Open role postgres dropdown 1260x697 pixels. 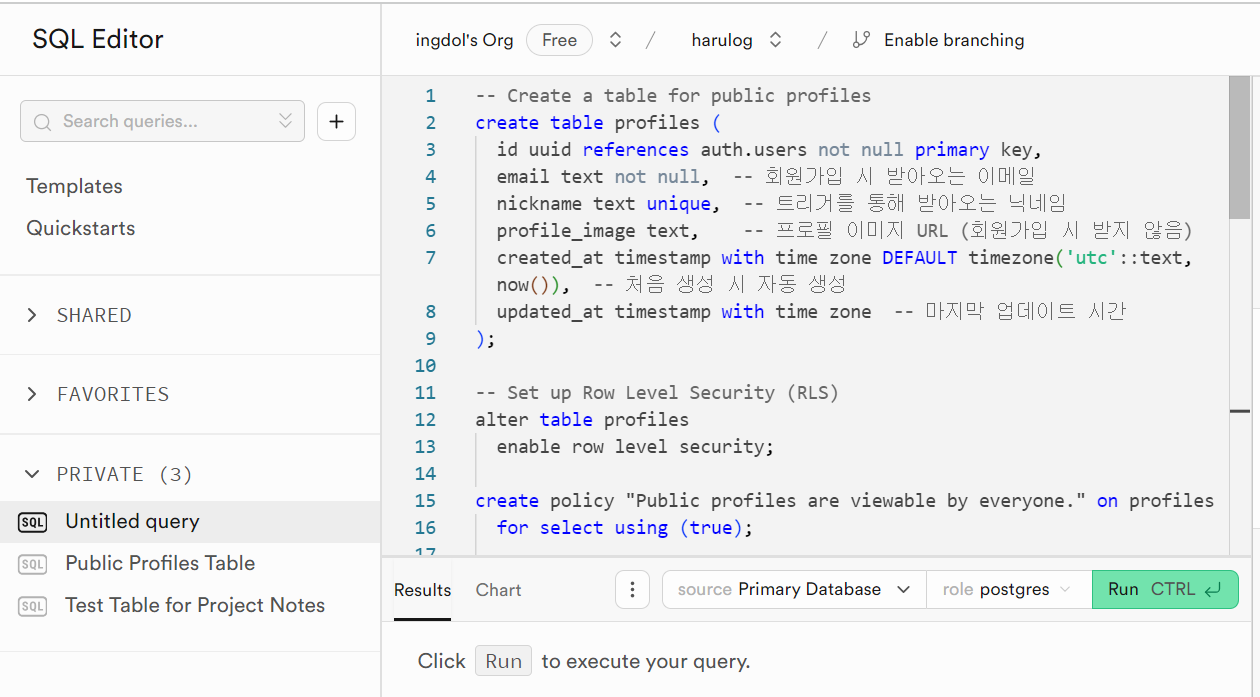click(x=1009, y=589)
